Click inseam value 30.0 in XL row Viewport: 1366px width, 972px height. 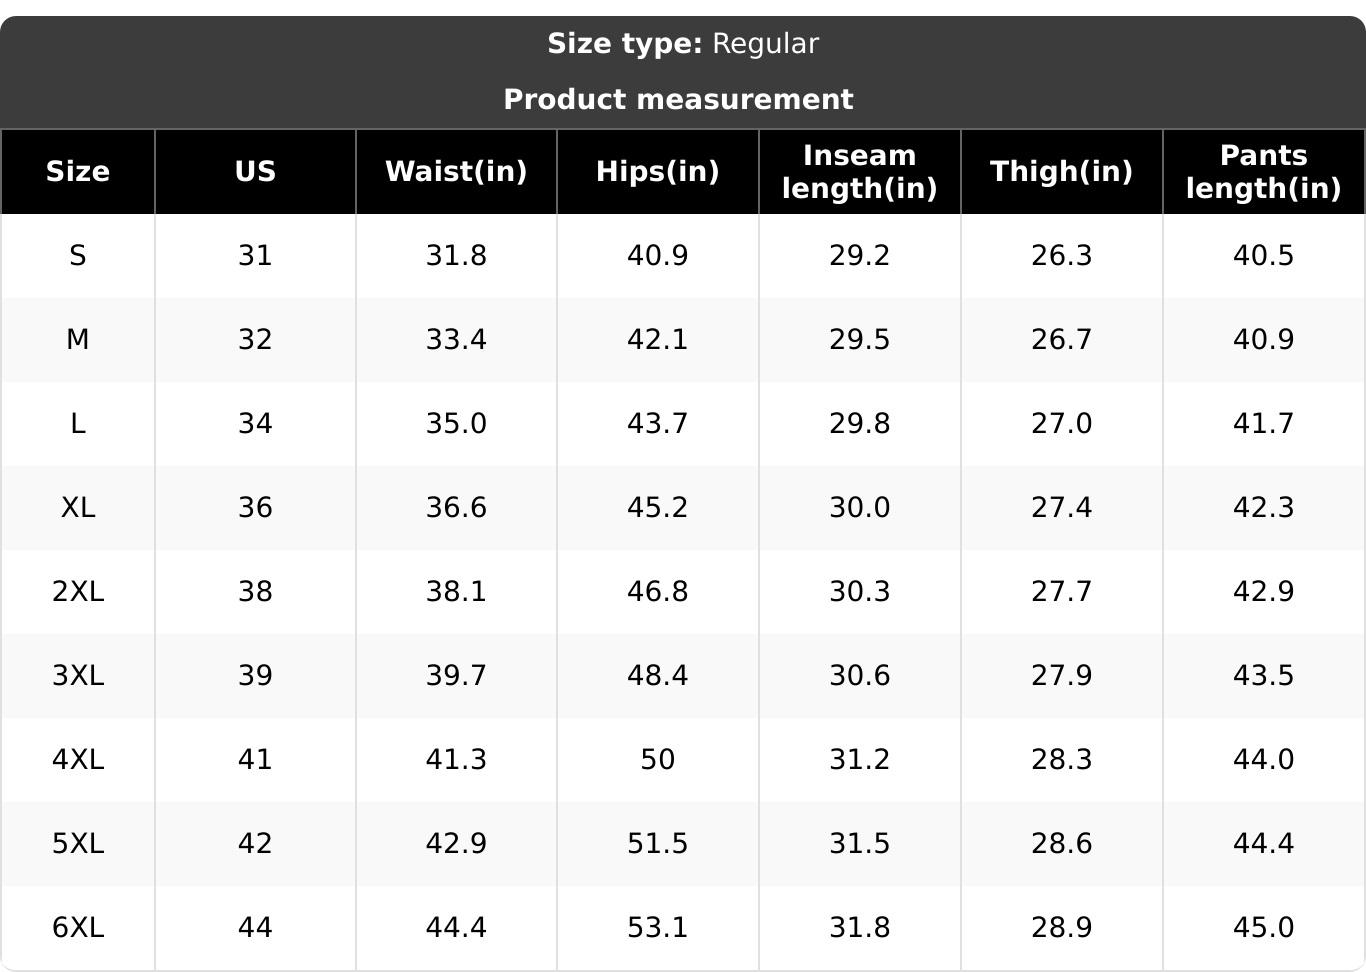coord(859,508)
